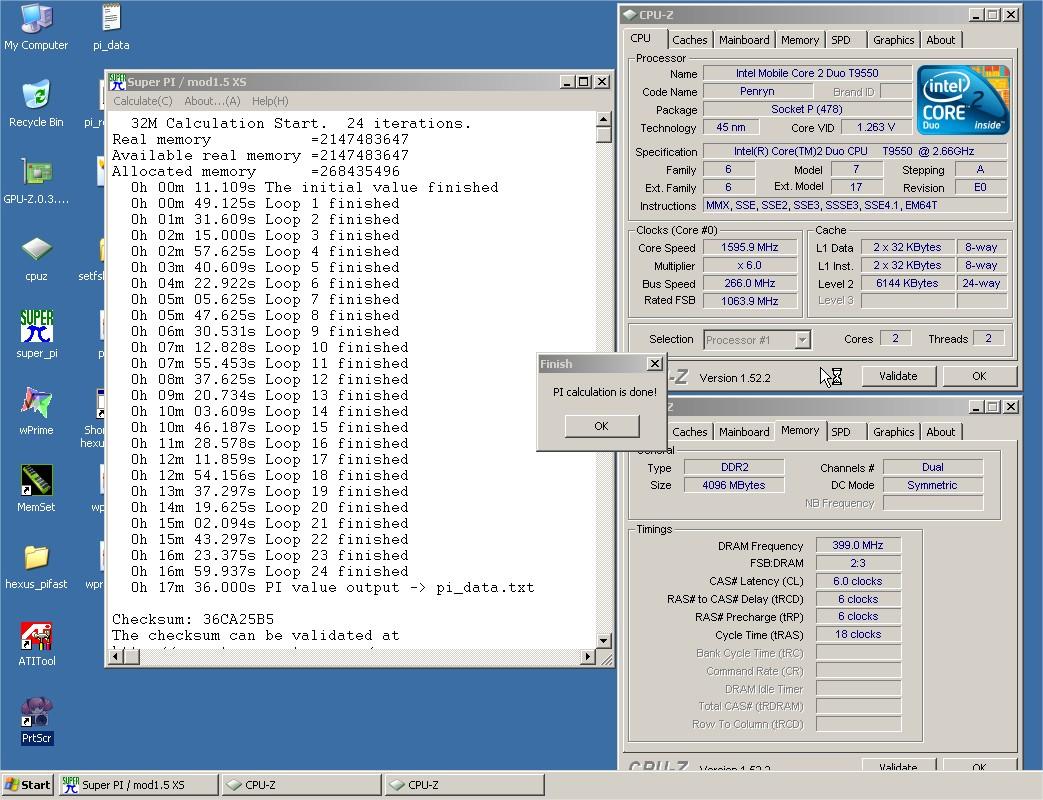Switch to Mainboard tab in lower CPU-Z
Screen dimensions: 1043x800
click(x=744, y=432)
